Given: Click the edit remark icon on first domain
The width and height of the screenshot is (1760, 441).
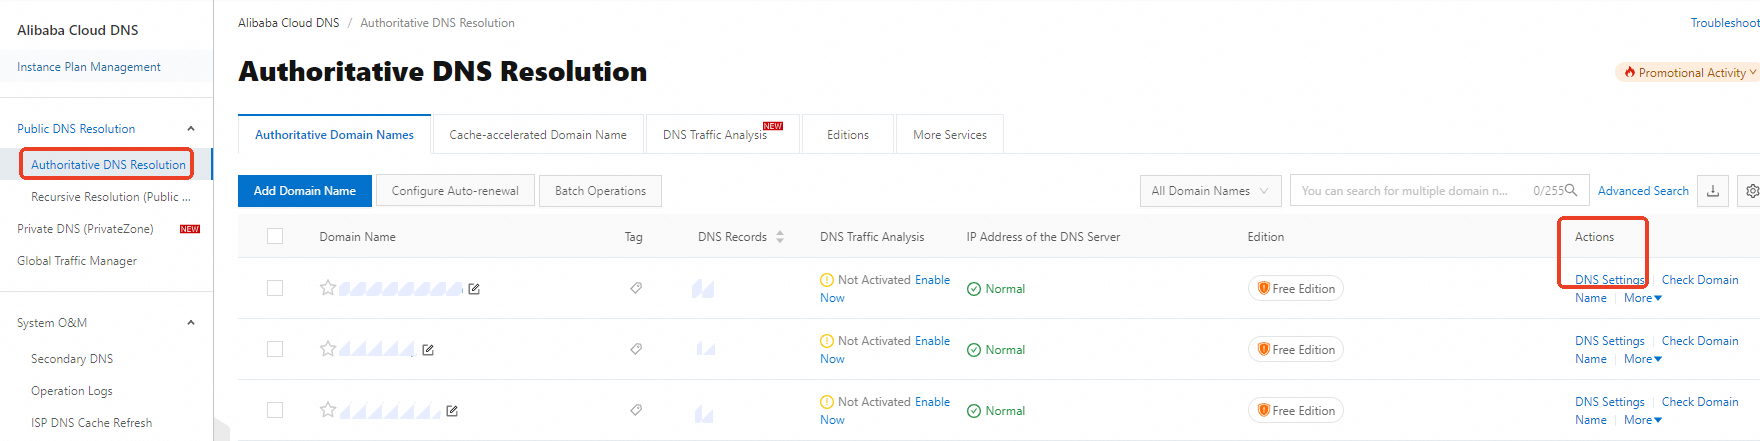Looking at the screenshot, I should pos(474,289).
